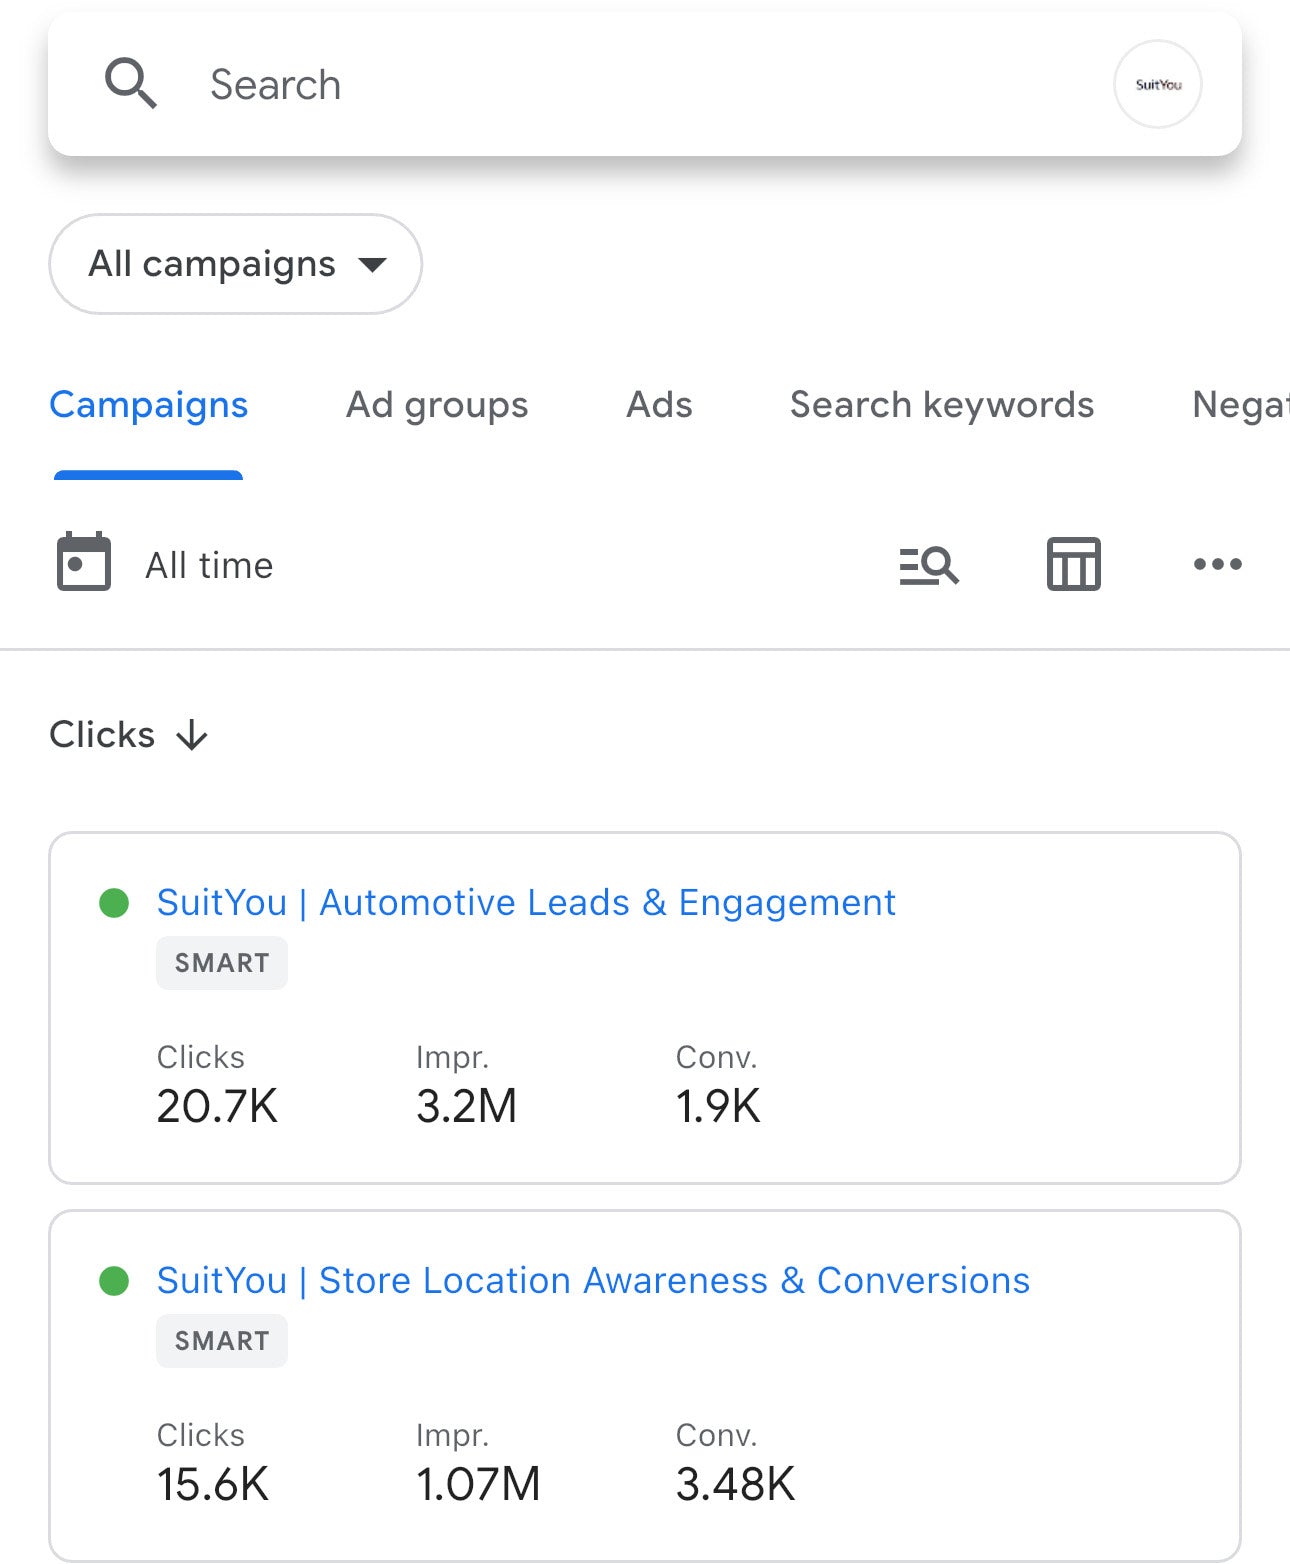The image size is (1290, 1564).
Task: Open the SuitYou account avatar
Action: (x=1157, y=85)
